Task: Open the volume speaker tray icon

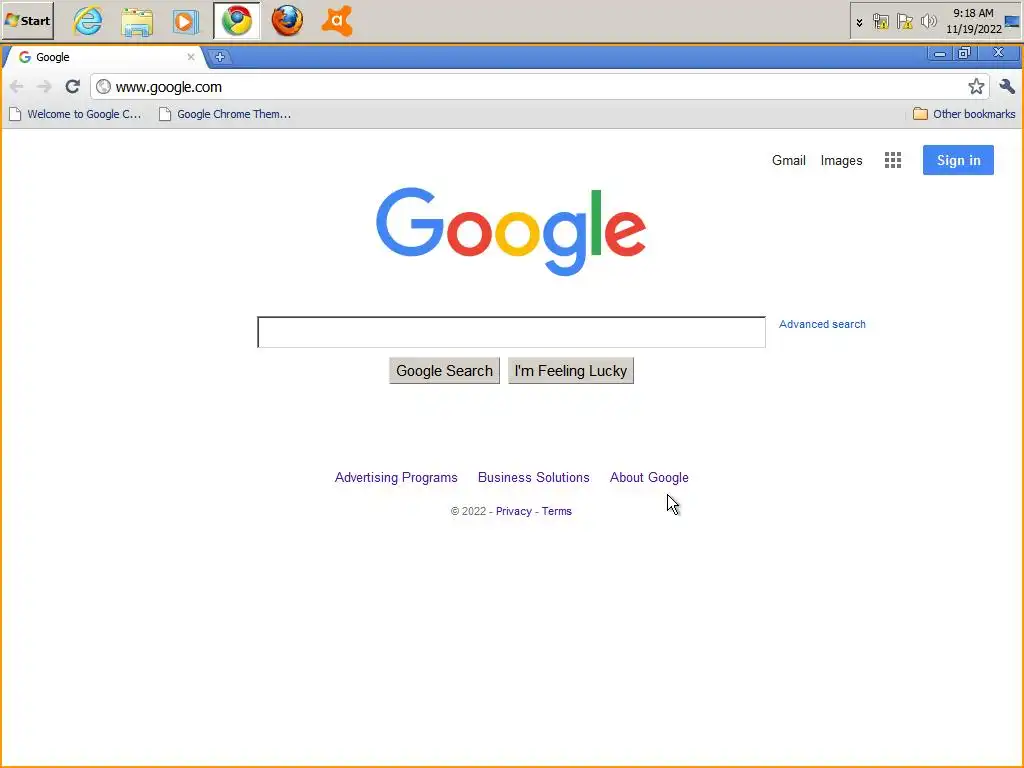Action: (928, 22)
